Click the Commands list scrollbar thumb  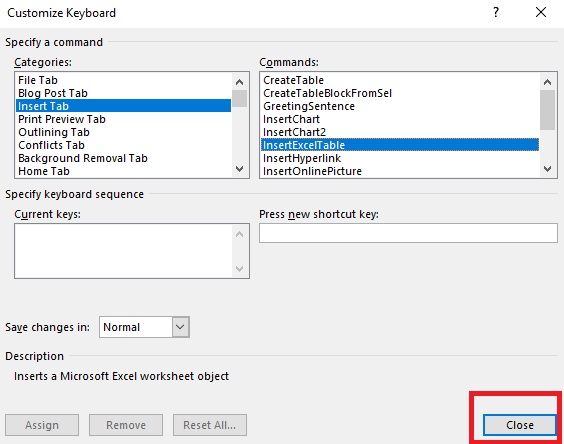tap(547, 110)
